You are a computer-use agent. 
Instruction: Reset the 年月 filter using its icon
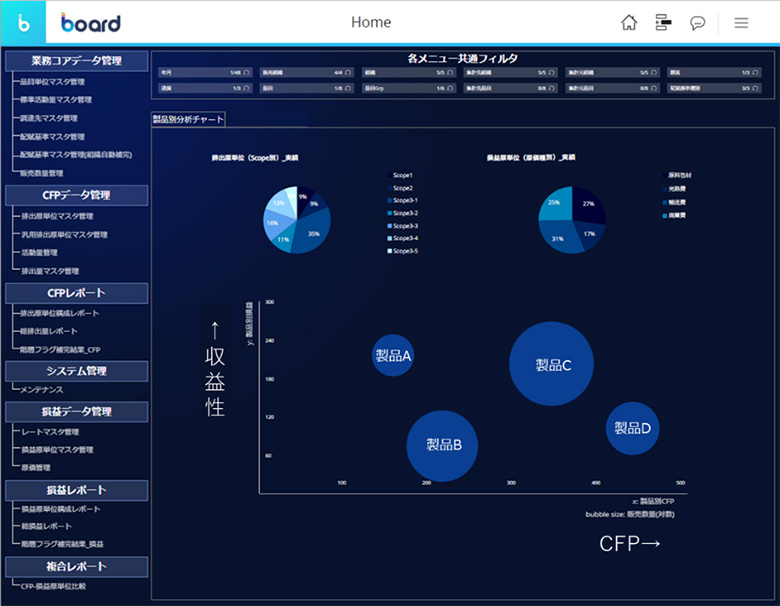[248, 73]
